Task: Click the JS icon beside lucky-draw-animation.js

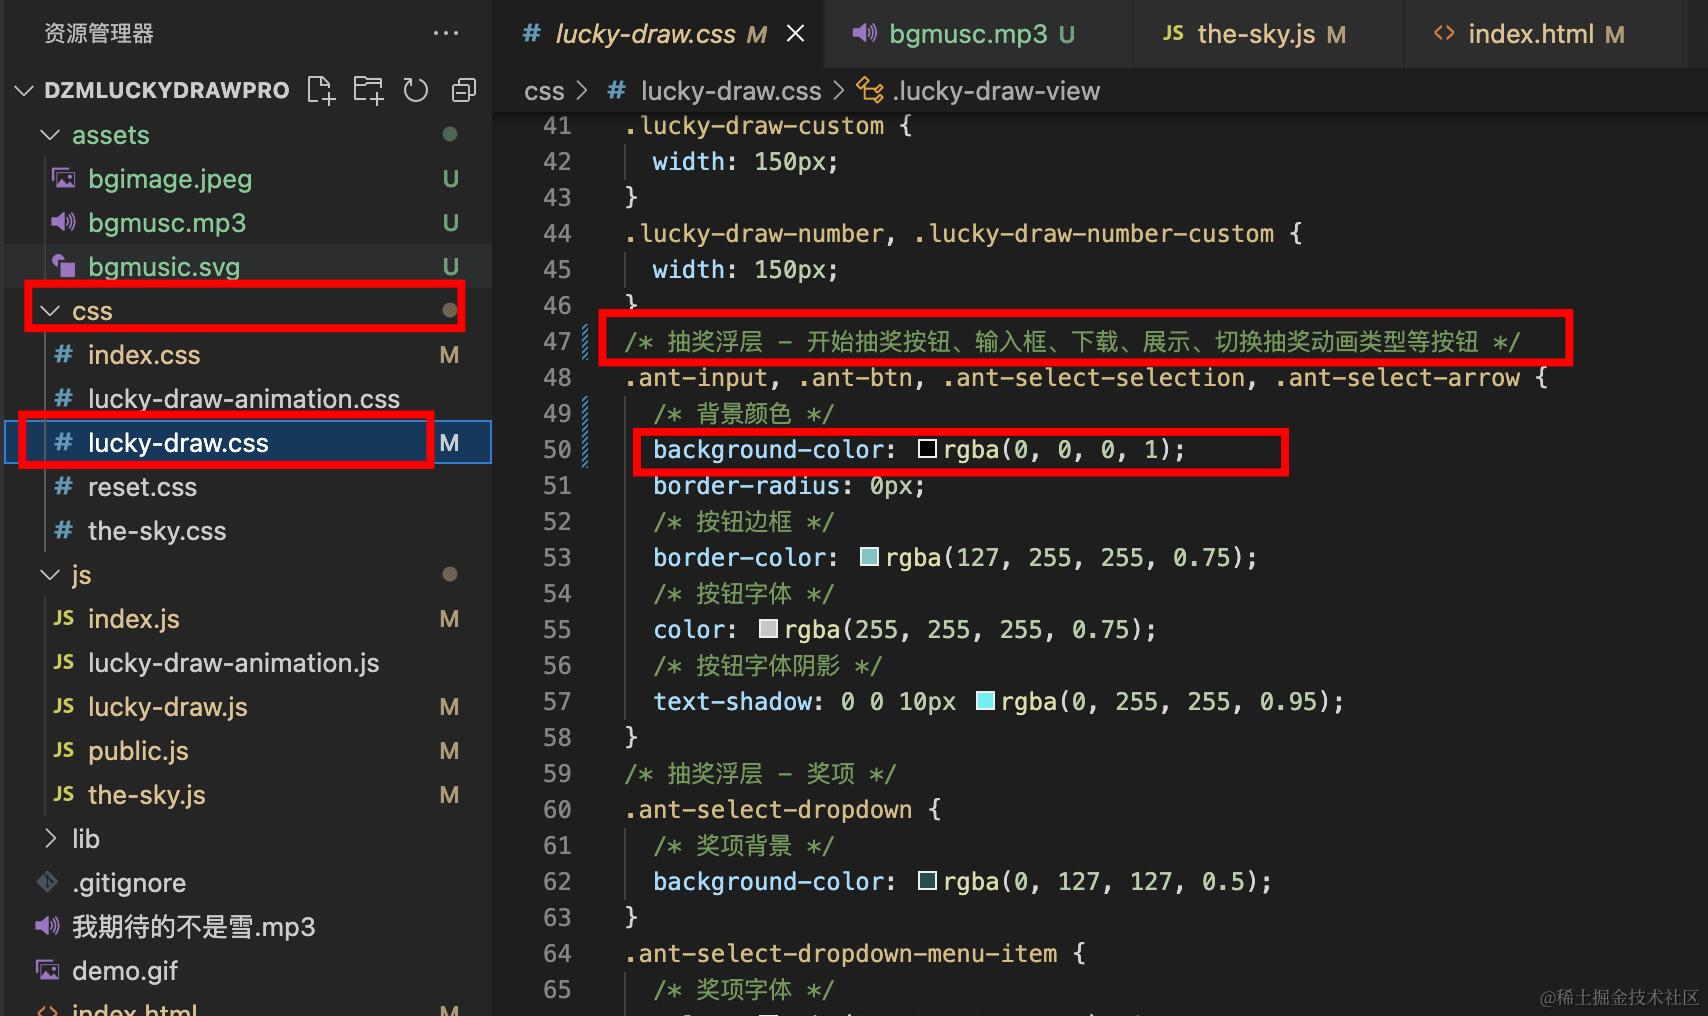Action: click(x=64, y=663)
